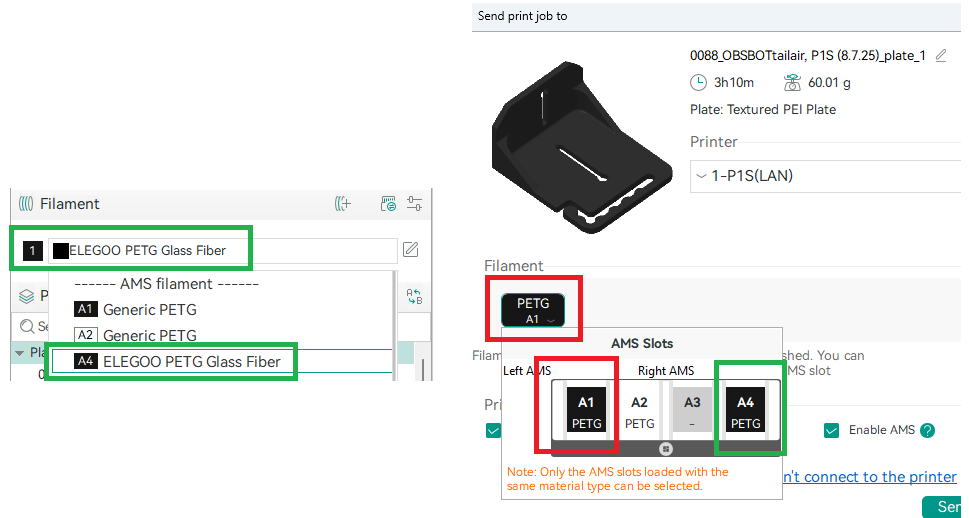Click the A/B swap icon
969x518 pixels.
pyautogui.click(x=414, y=297)
